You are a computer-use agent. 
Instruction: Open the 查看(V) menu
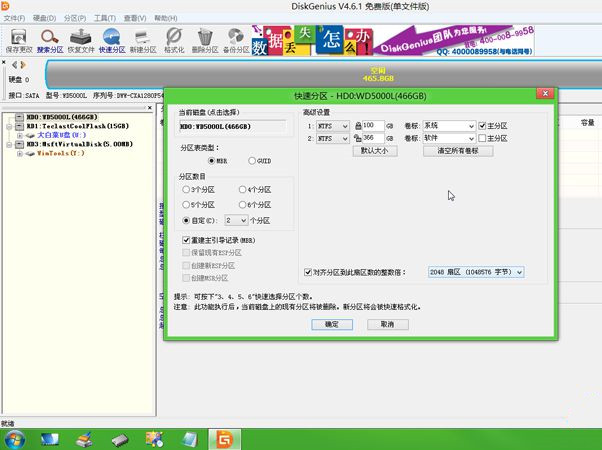[135, 18]
